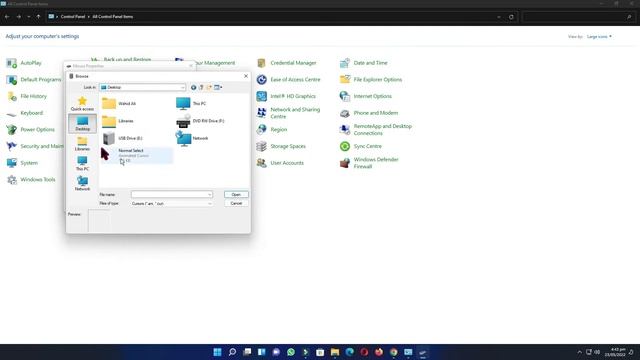Open View by Large icons dropdown
The width and height of the screenshot is (640, 360).
click(x=599, y=37)
